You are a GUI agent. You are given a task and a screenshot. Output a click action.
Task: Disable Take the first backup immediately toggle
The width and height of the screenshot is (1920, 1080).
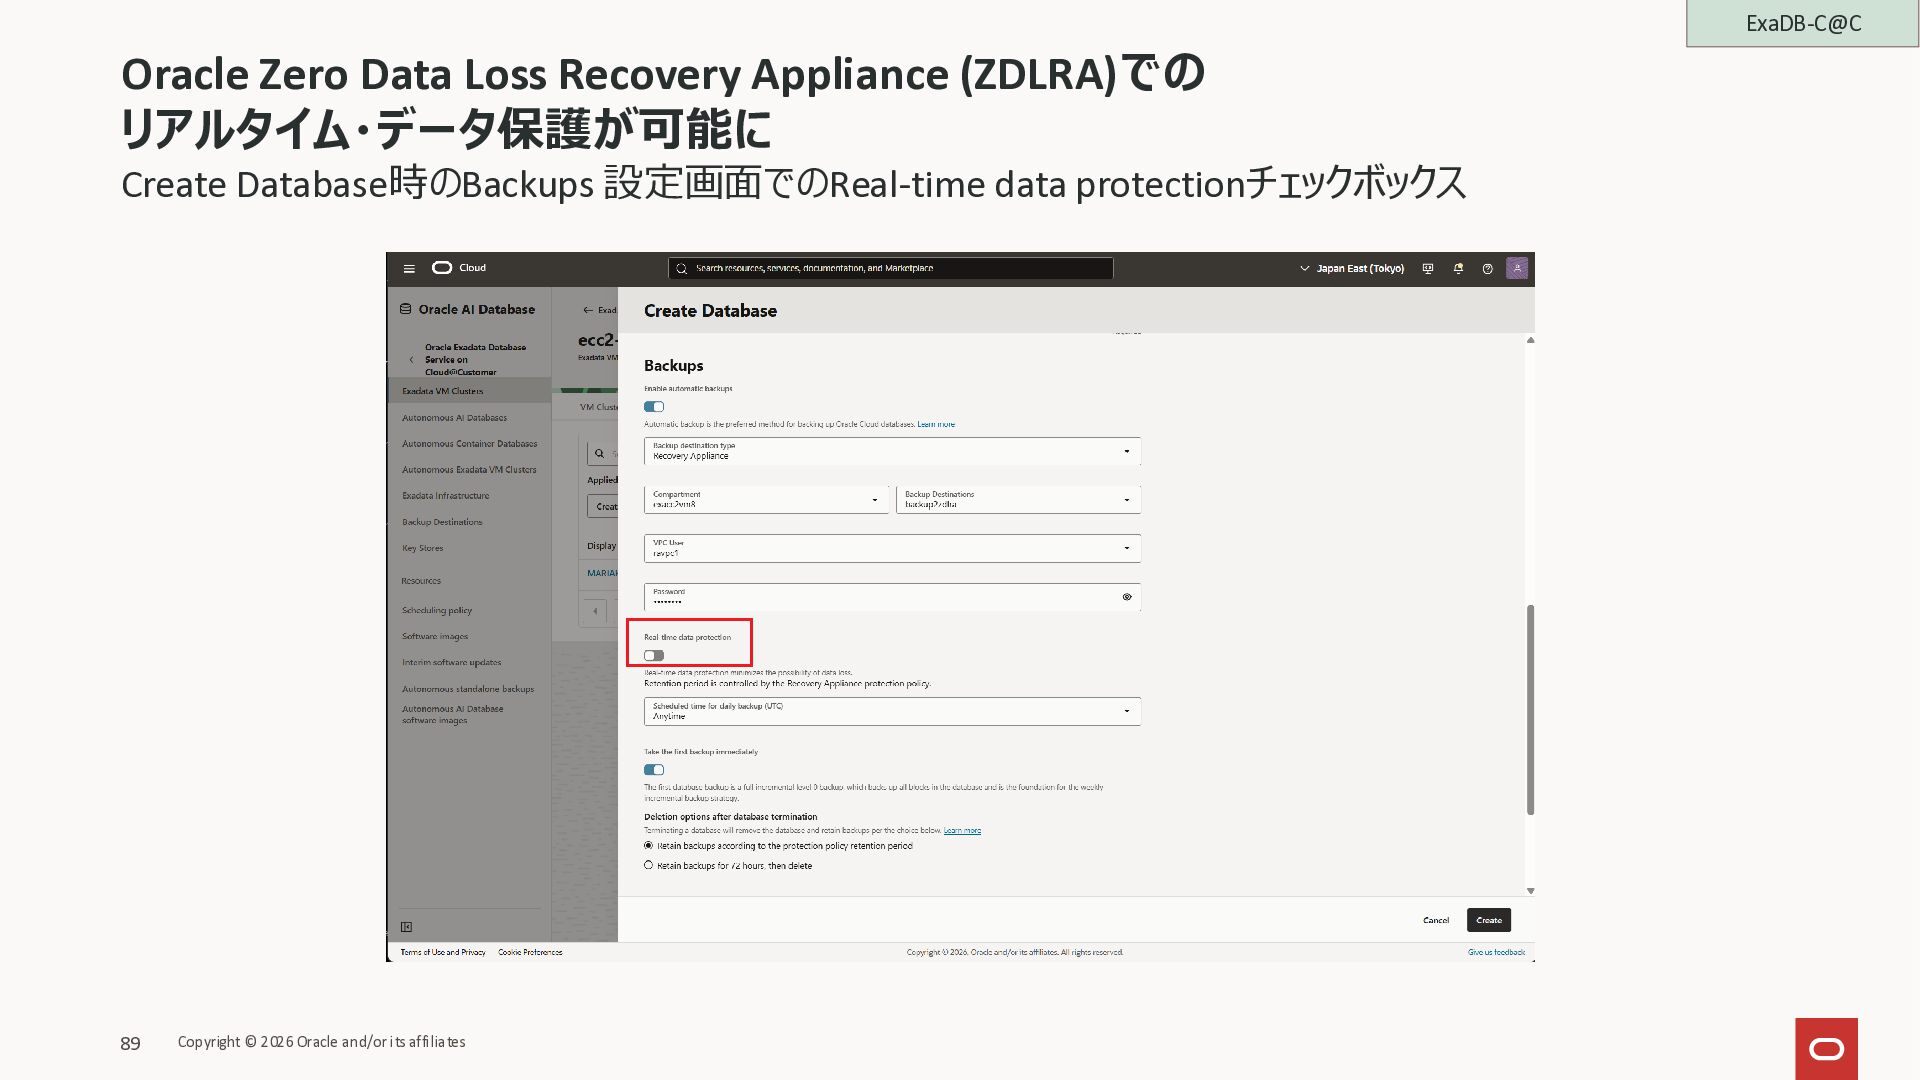pyautogui.click(x=654, y=770)
